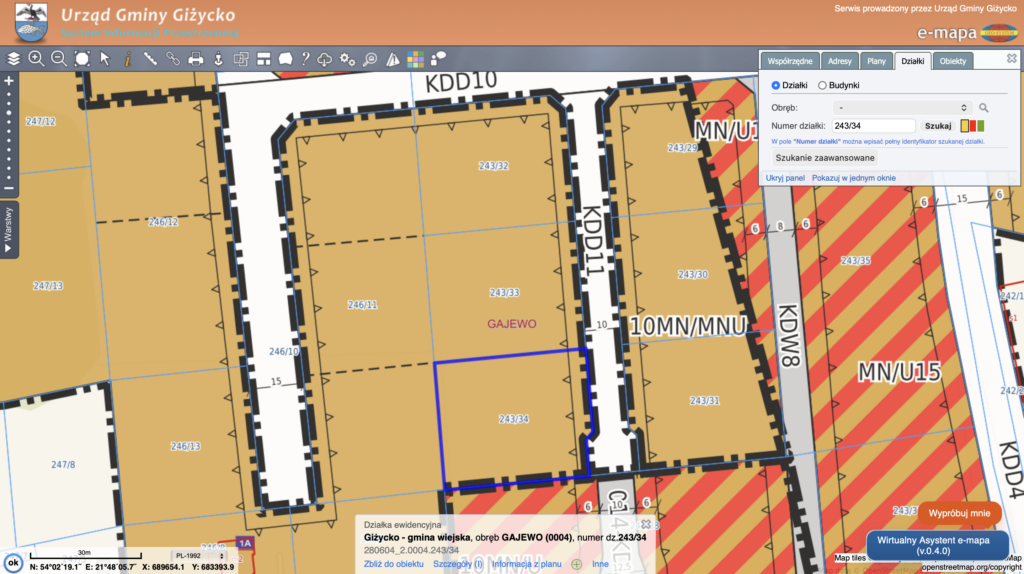Click the Wypróbuj mnie button
The width and height of the screenshot is (1024, 574).
click(959, 513)
